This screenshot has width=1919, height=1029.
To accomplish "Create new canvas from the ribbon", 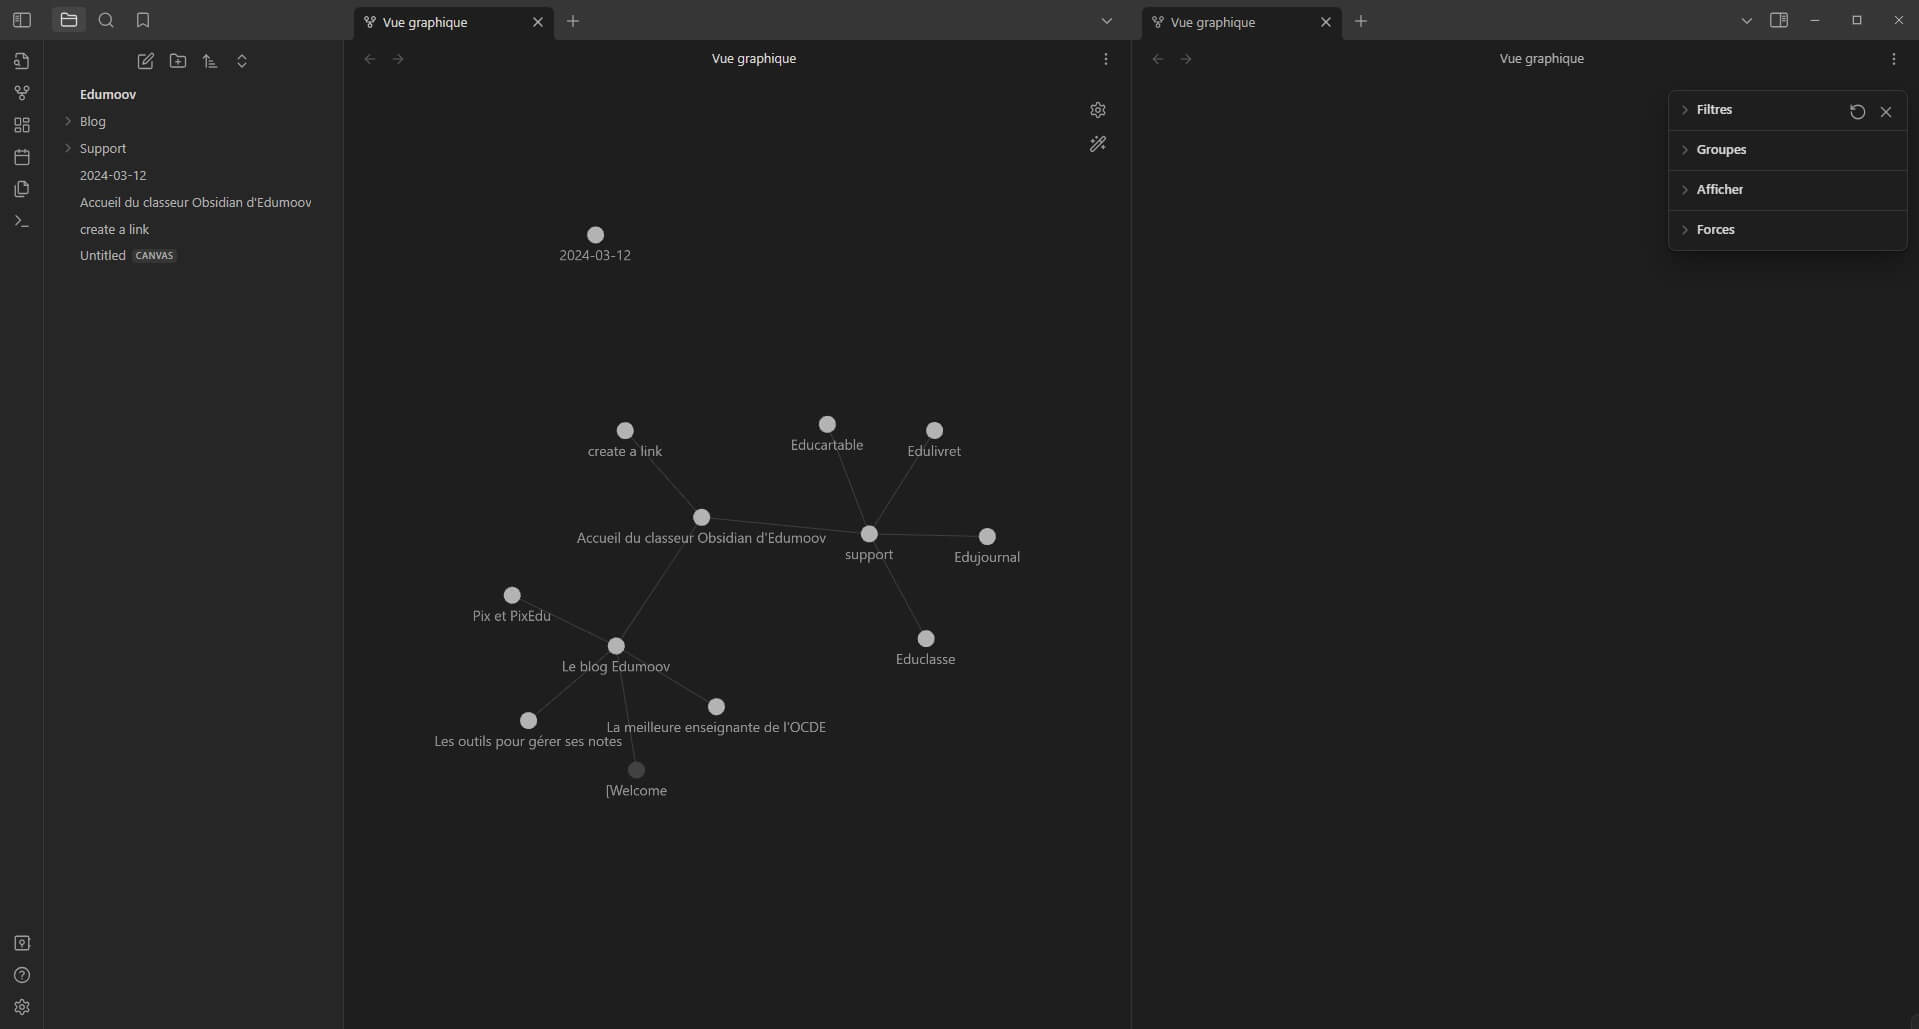I will point(22,125).
